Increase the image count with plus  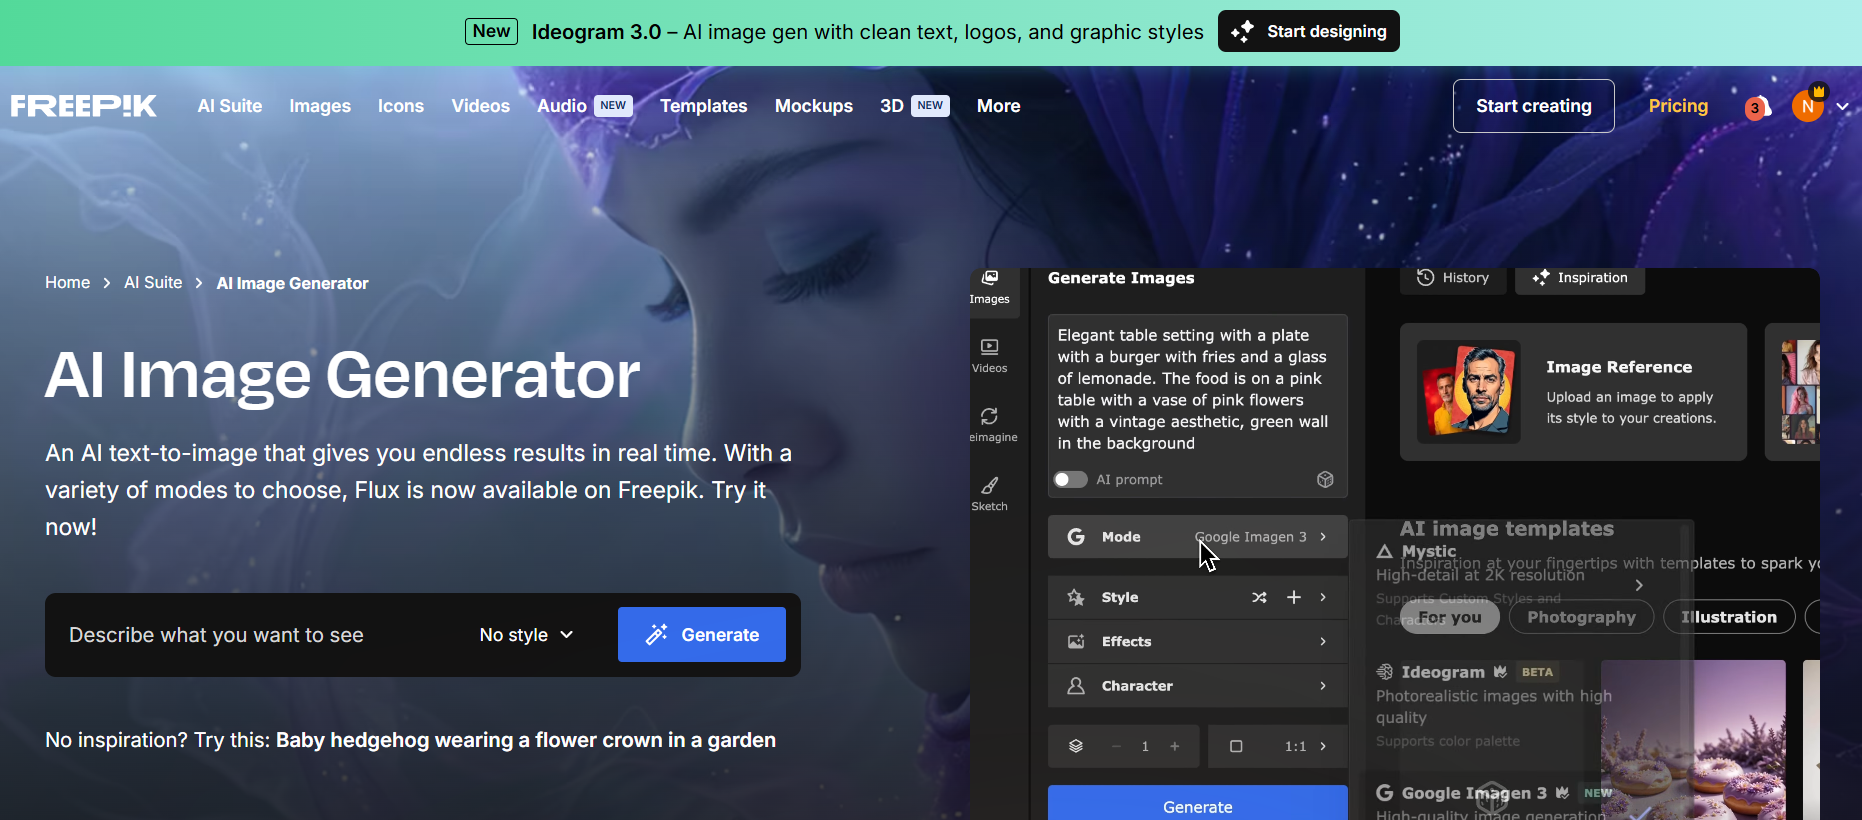point(1174,746)
